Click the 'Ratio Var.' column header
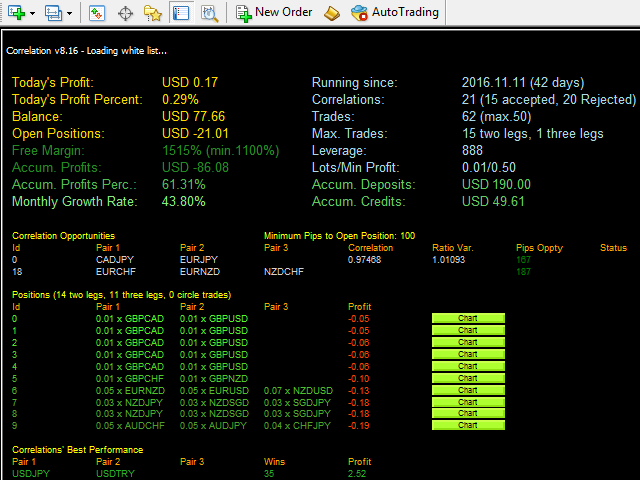The image size is (640, 480). (453, 248)
